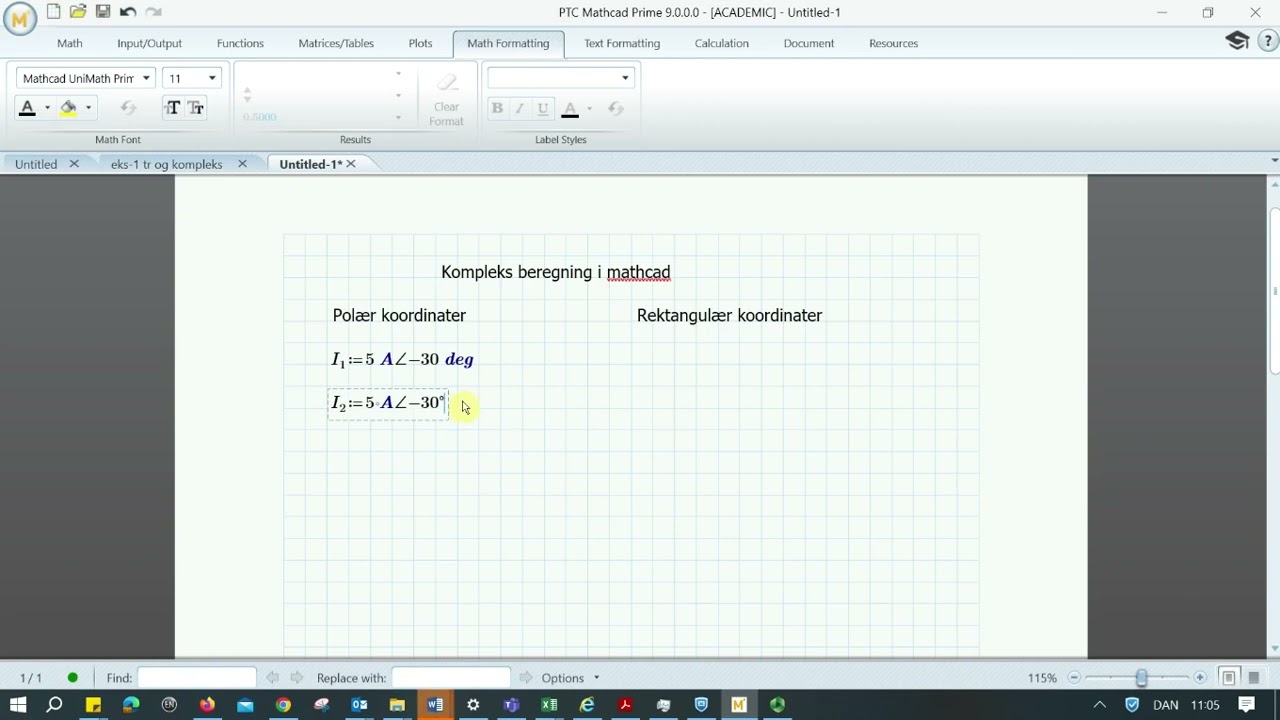Open the Windows Start menu
The width and height of the screenshot is (1280, 720).
18,705
